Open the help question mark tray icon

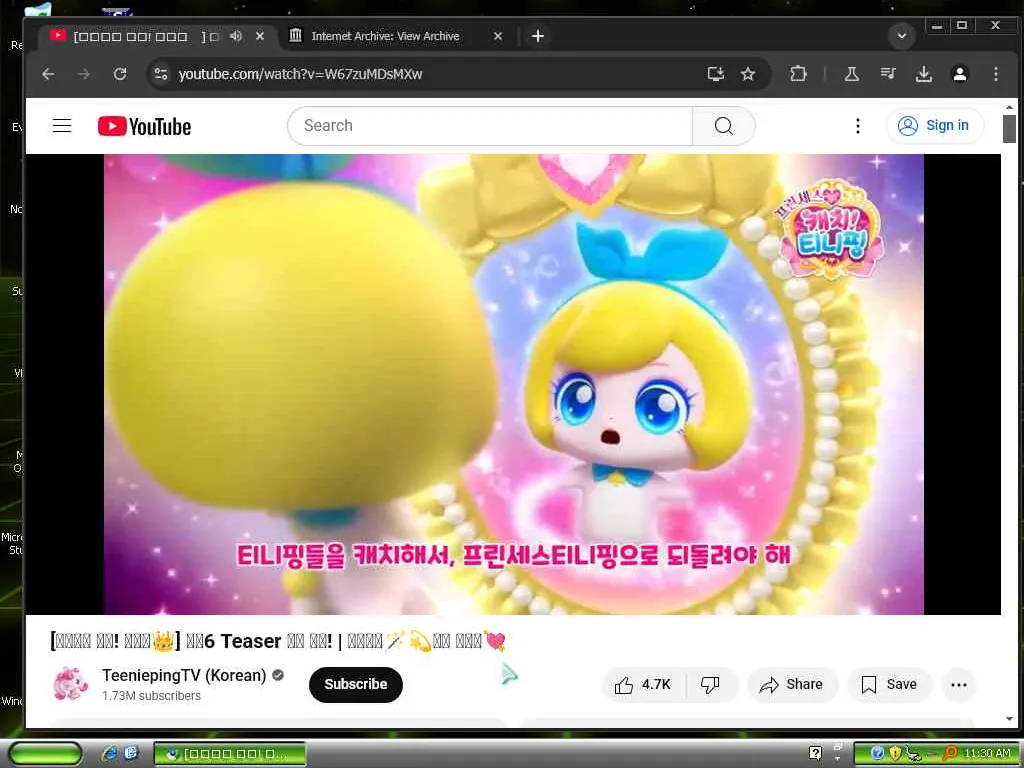816,753
